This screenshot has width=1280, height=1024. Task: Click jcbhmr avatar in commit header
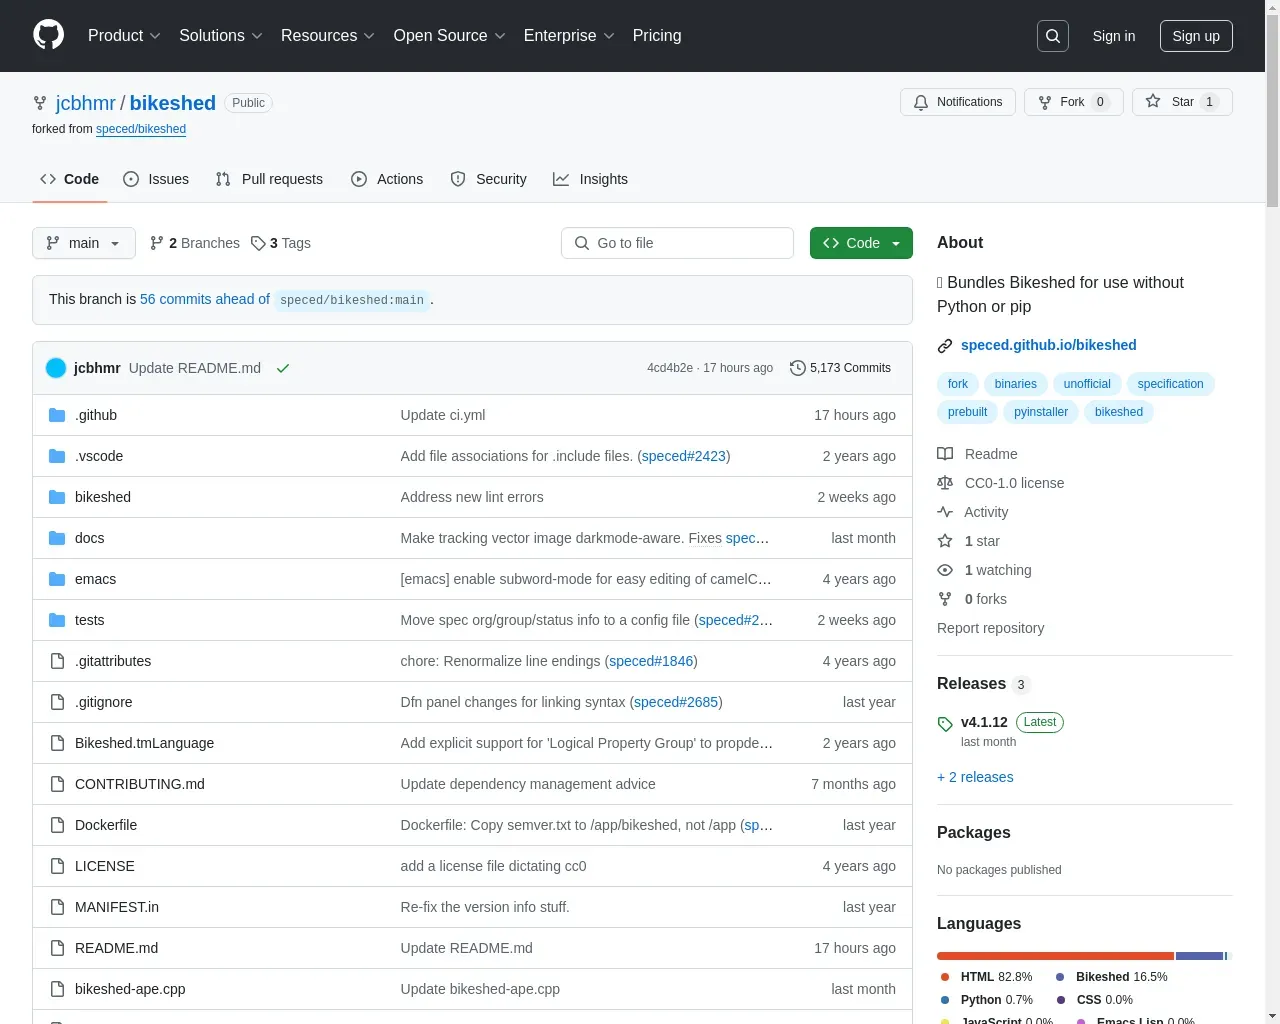pyautogui.click(x=56, y=368)
